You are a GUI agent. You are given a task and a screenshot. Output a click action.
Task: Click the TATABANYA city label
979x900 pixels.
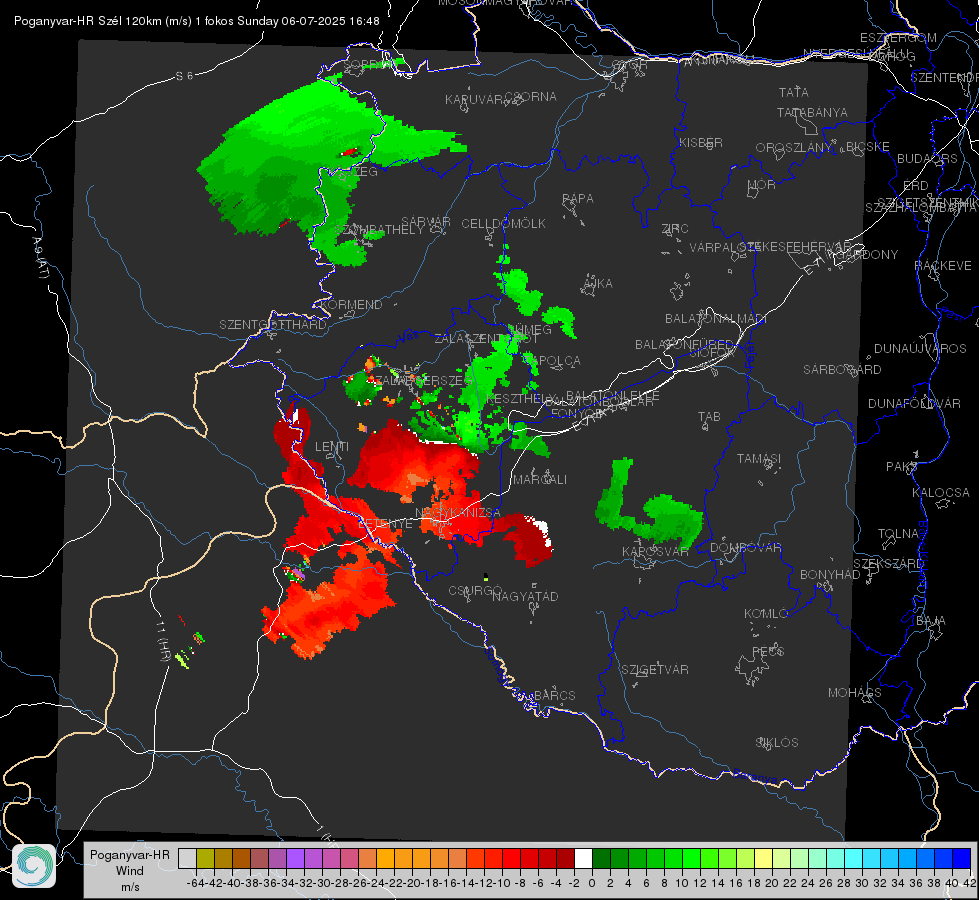812,112
